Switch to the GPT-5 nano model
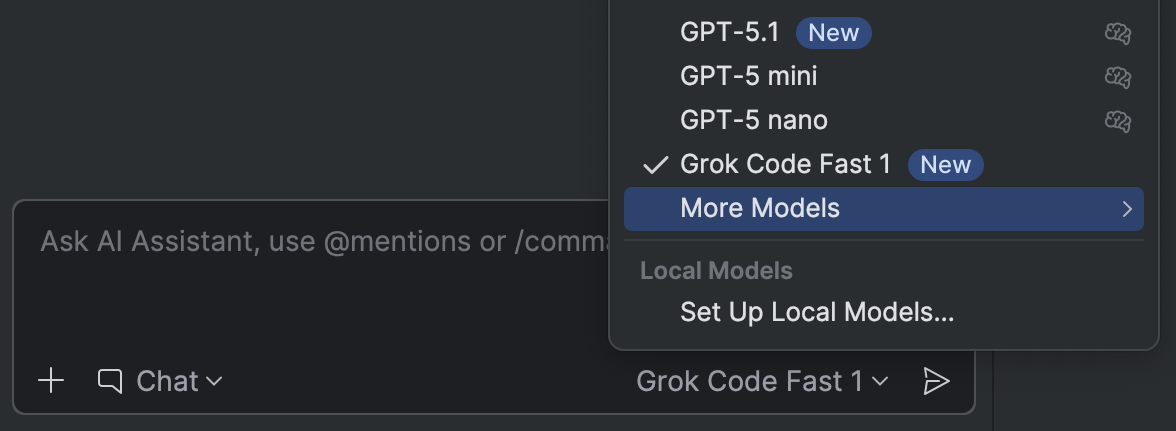Viewport: 1176px width, 431px height. [753, 120]
